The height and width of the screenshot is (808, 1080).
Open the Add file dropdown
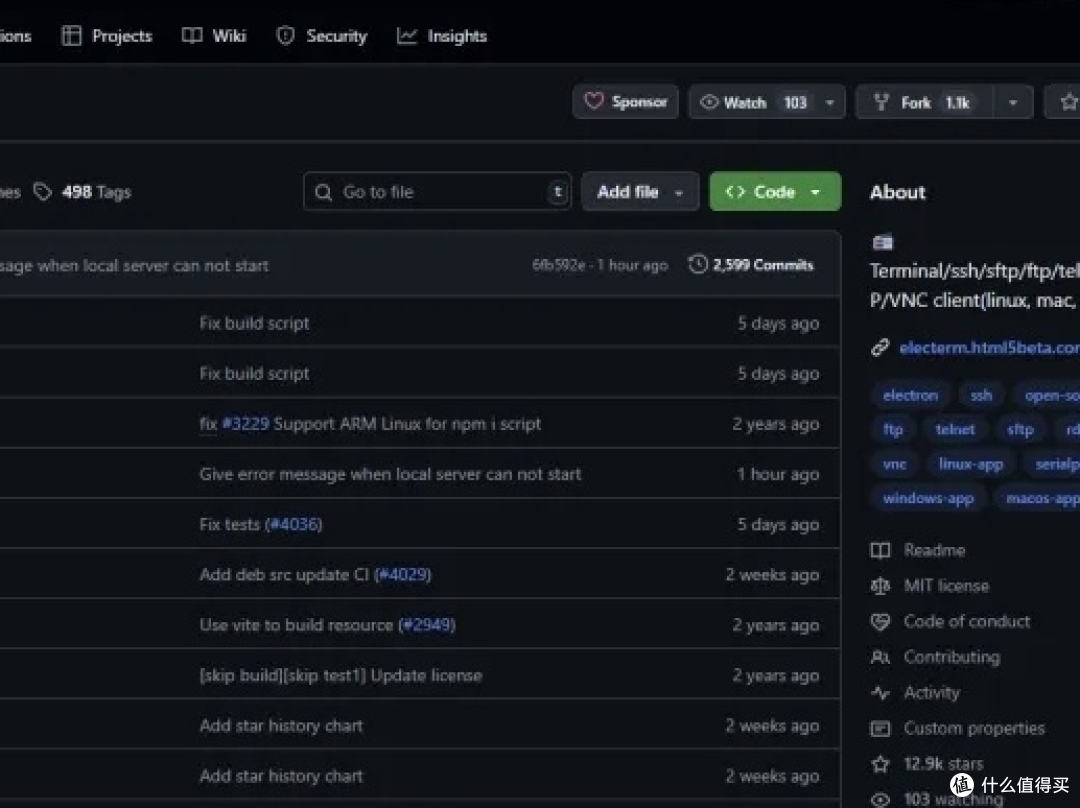(640, 191)
